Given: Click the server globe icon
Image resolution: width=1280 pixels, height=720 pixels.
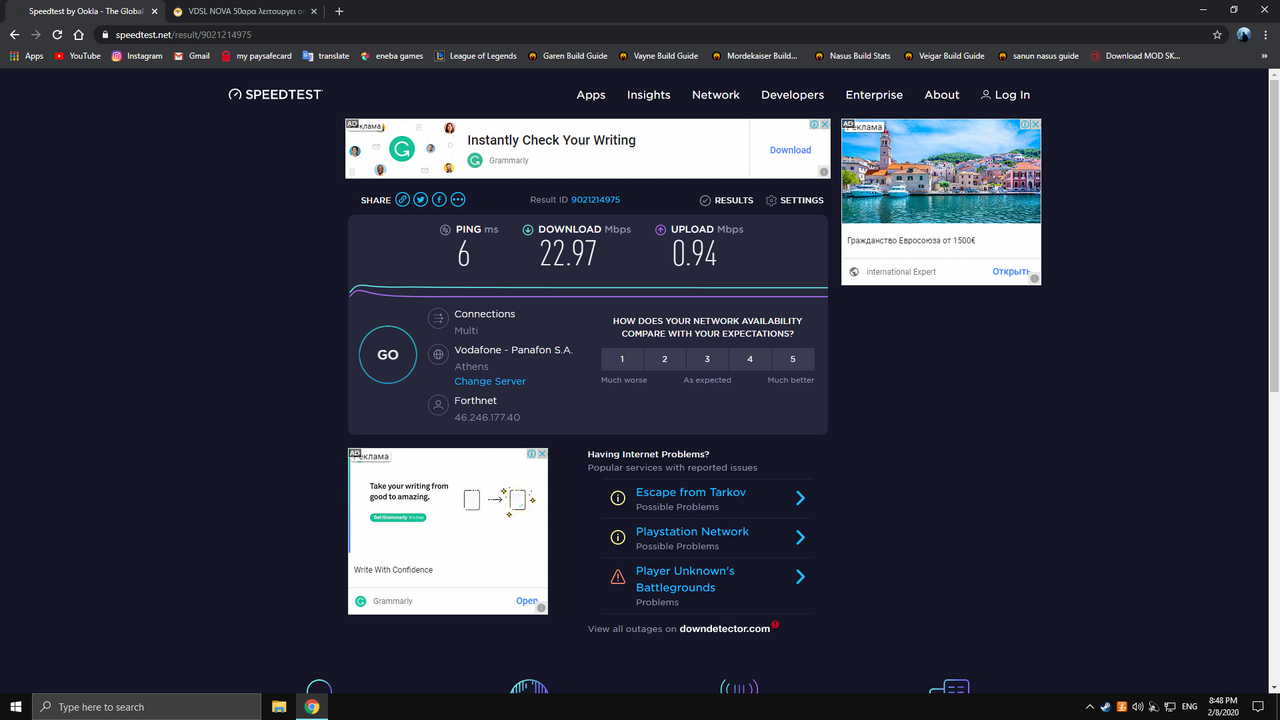Looking at the screenshot, I should tap(437, 354).
